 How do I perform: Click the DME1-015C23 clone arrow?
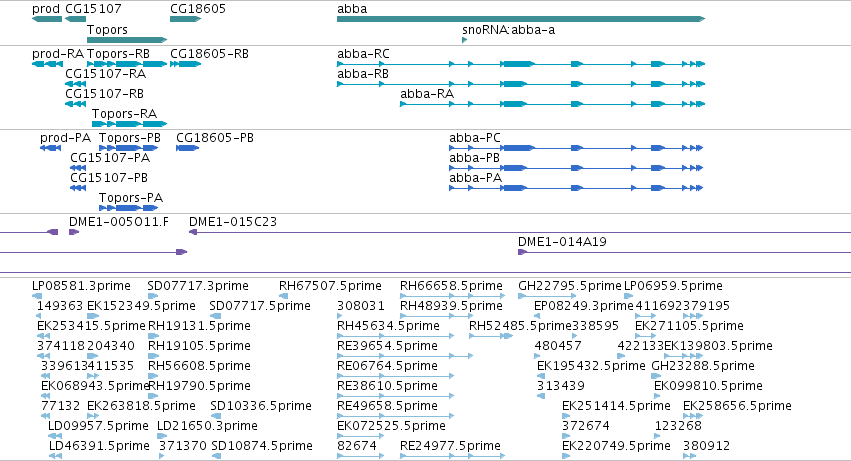(x=193, y=232)
